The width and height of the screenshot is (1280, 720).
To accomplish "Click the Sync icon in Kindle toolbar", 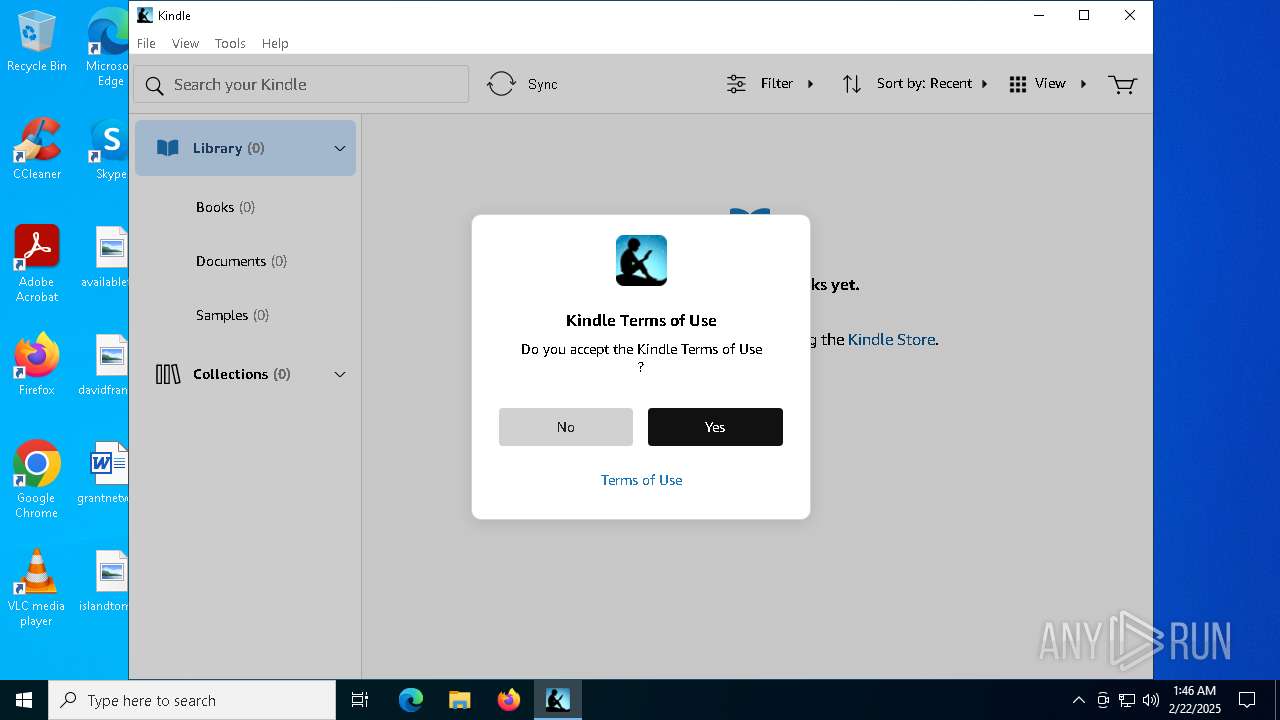I will point(501,84).
